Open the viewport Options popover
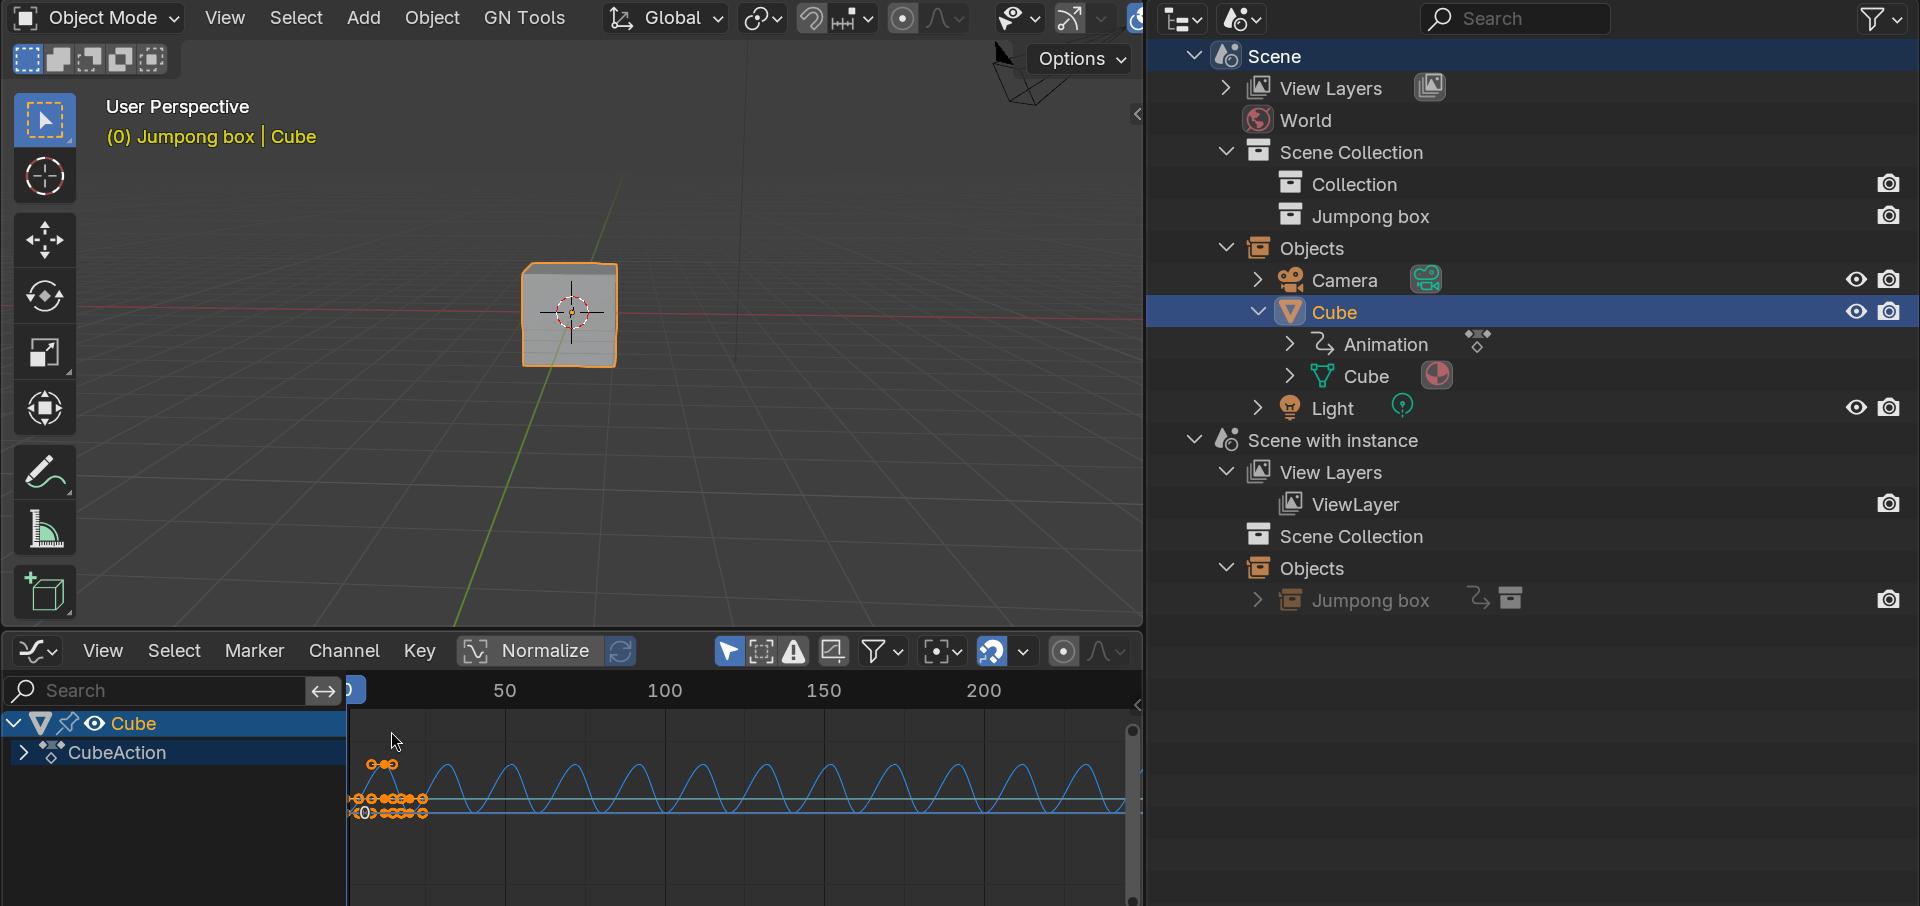This screenshot has width=1920, height=906. click(x=1082, y=59)
